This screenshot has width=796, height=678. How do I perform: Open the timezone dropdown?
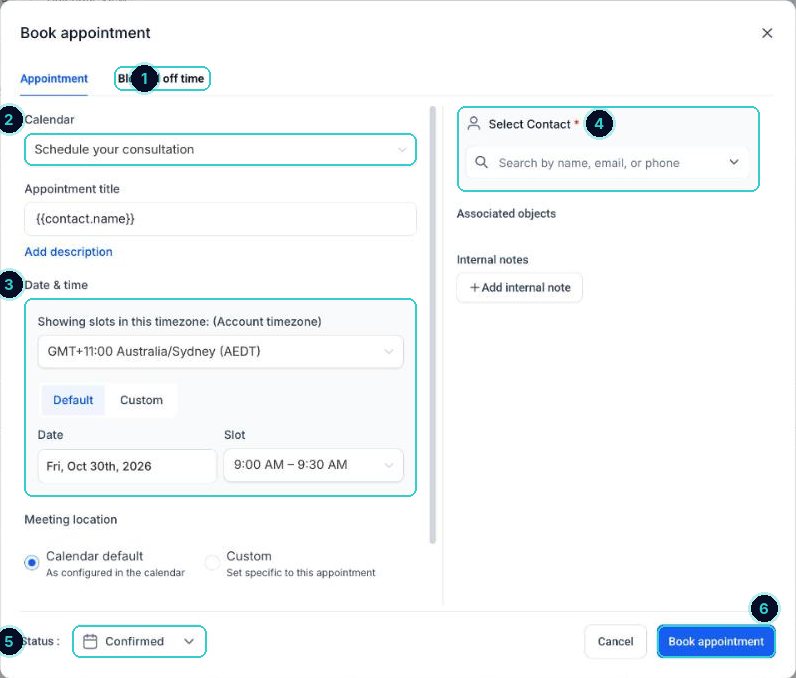point(220,352)
